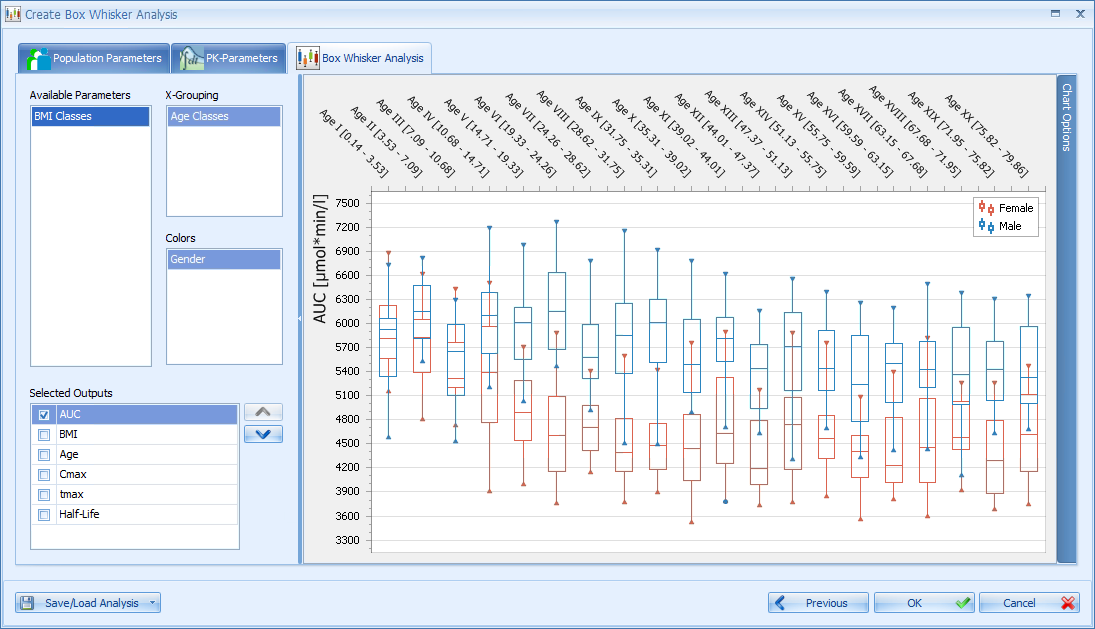Check the Half-Life output checkbox
Image resolution: width=1095 pixels, height=629 pixels.
(44, 515)
